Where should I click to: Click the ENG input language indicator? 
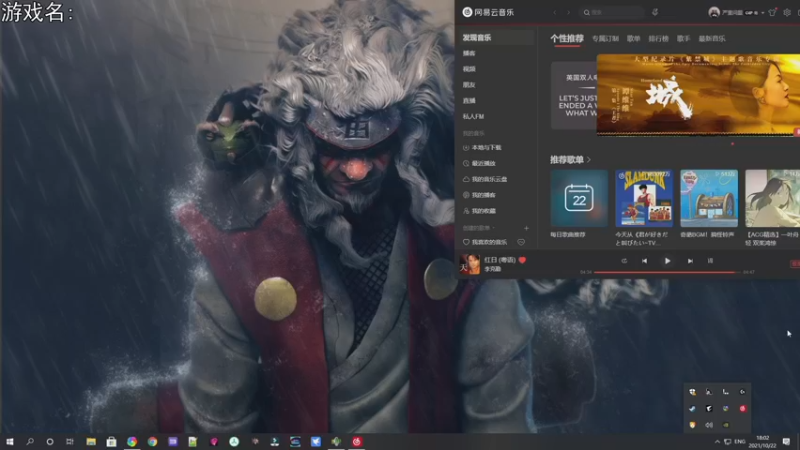click(x=740, y=441)
